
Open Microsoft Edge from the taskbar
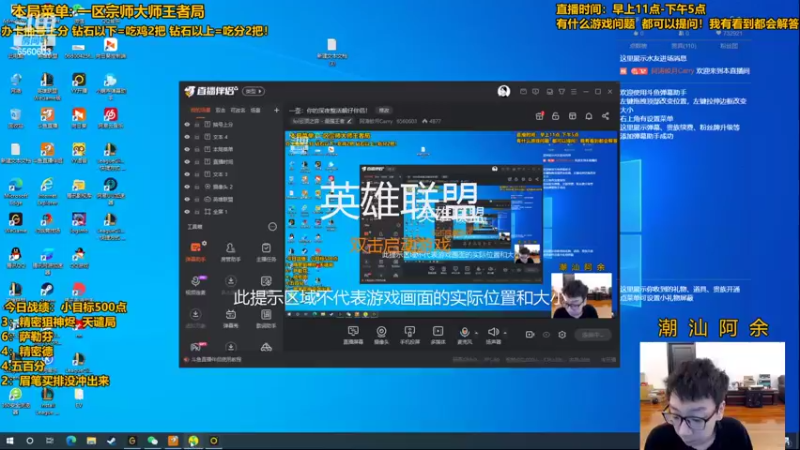71,441
